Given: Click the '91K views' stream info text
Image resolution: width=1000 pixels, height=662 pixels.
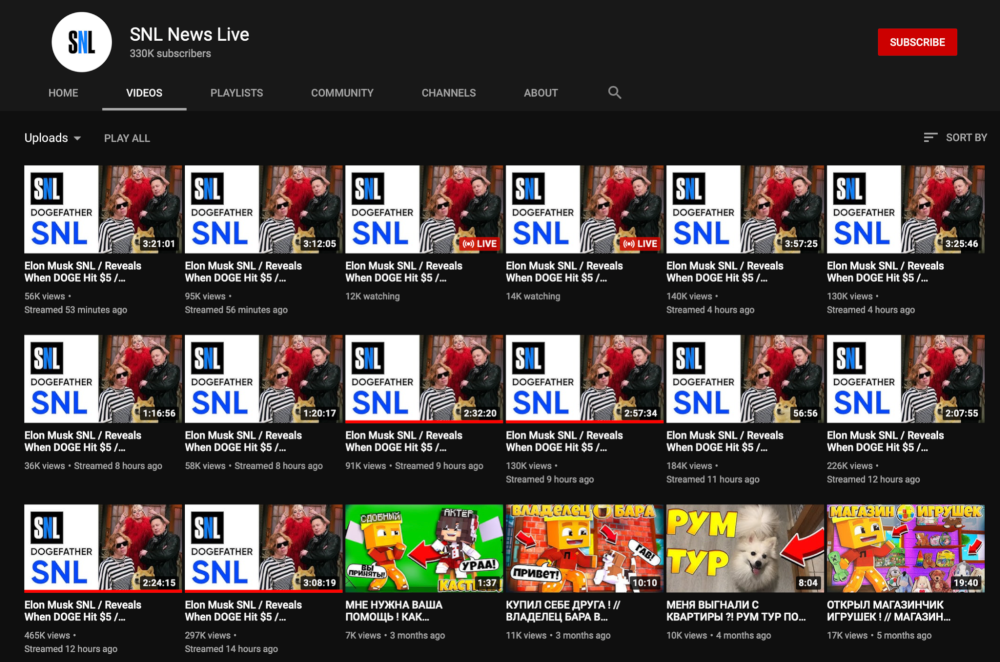Looking at the screenshot, I should [415, 466].
